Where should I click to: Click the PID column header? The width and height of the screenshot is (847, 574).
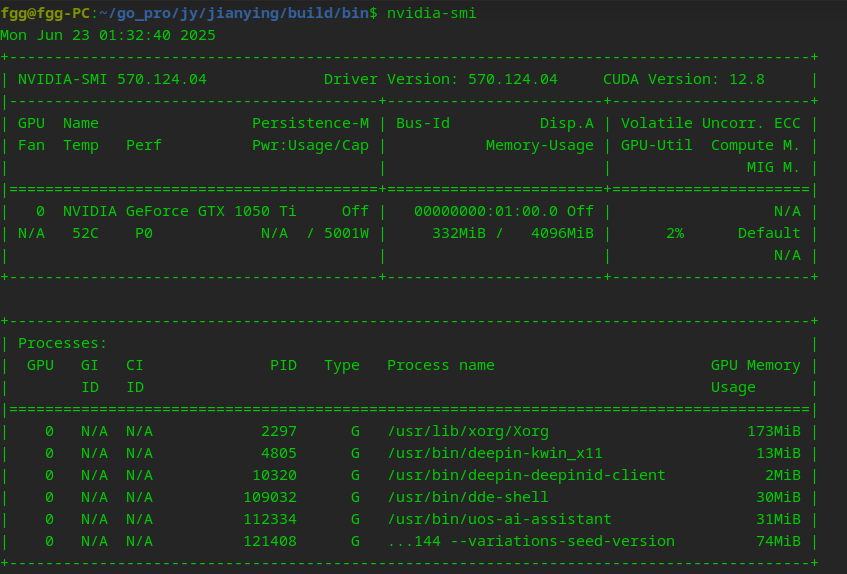284,366
